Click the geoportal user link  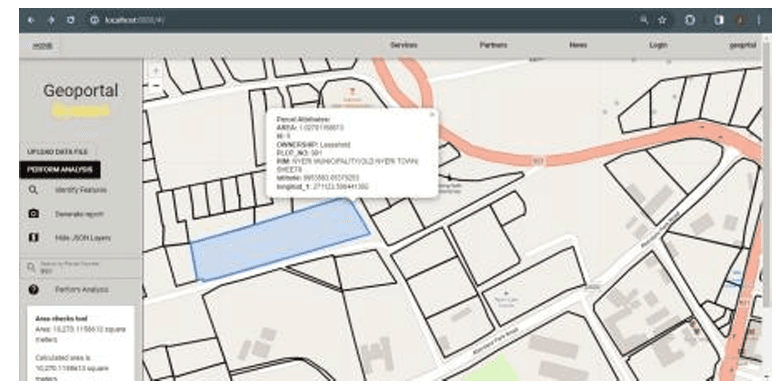click(x=743, y=45)
